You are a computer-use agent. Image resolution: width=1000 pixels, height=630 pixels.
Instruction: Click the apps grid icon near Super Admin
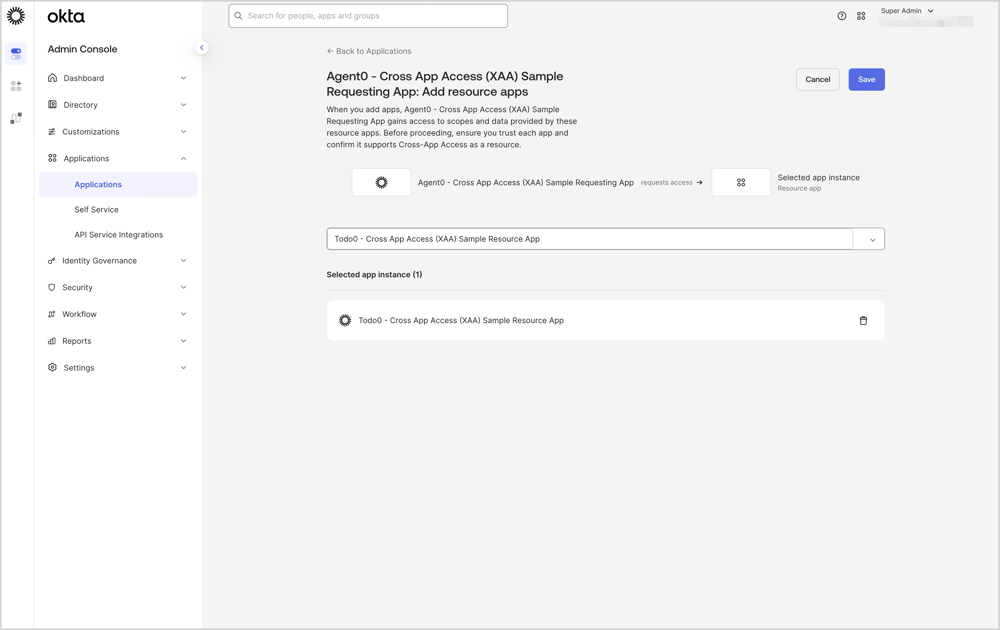[x=861, y=15]
